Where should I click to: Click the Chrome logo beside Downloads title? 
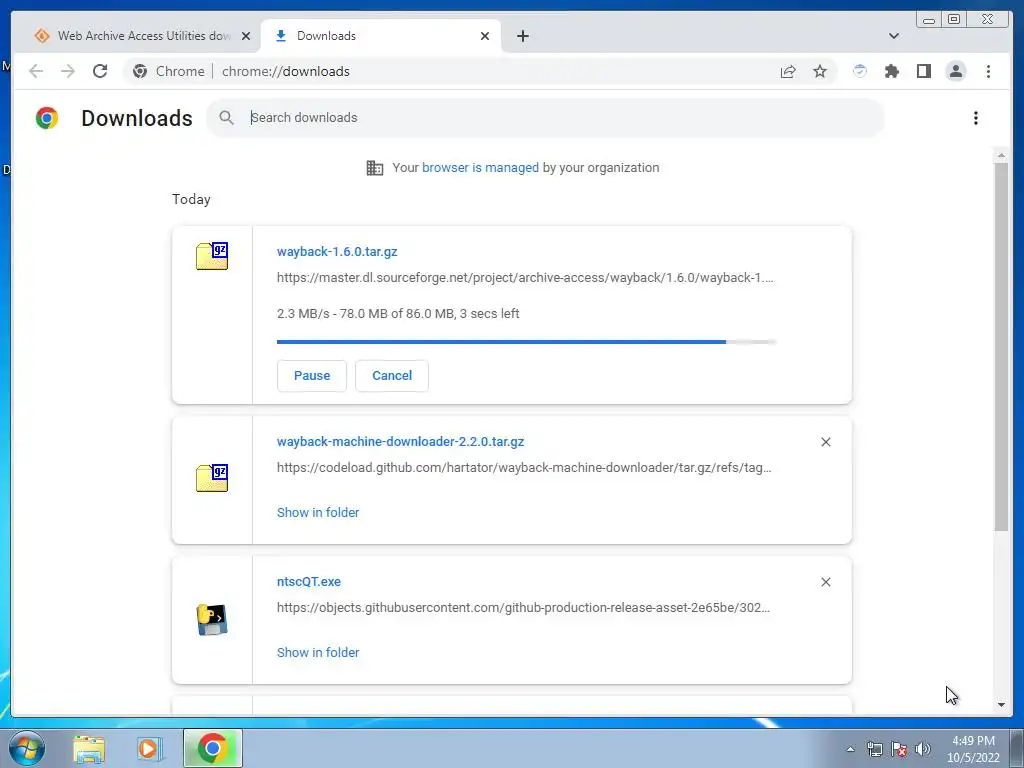click(x=47, y=118)
